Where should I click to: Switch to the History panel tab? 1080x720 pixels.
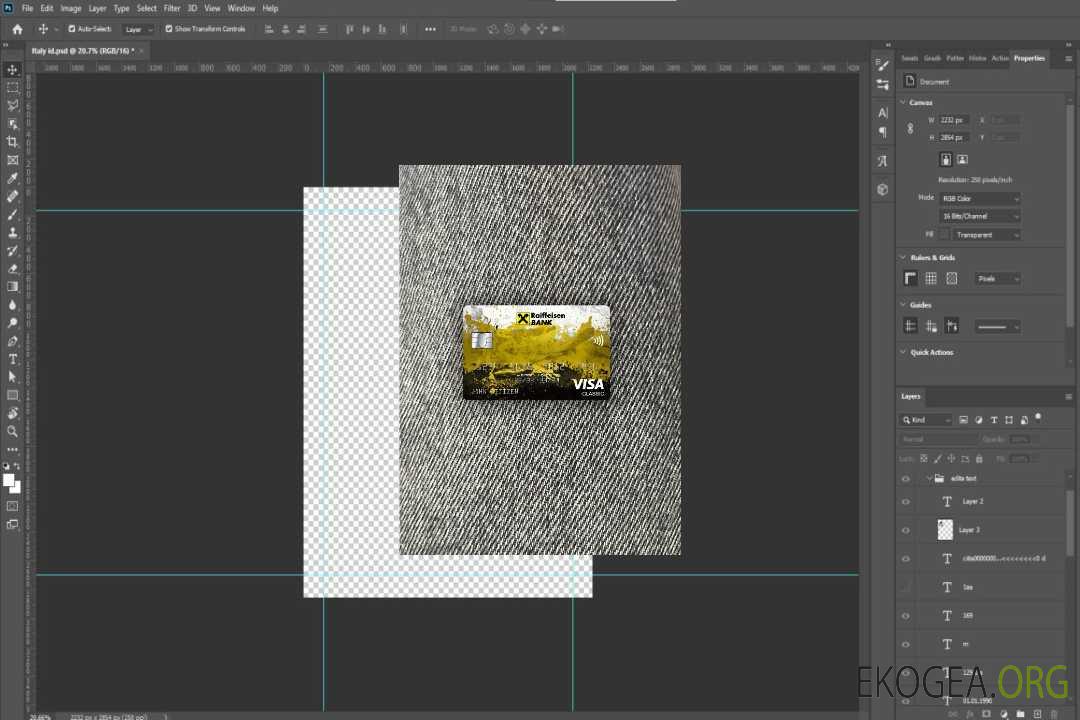(977, 58)
